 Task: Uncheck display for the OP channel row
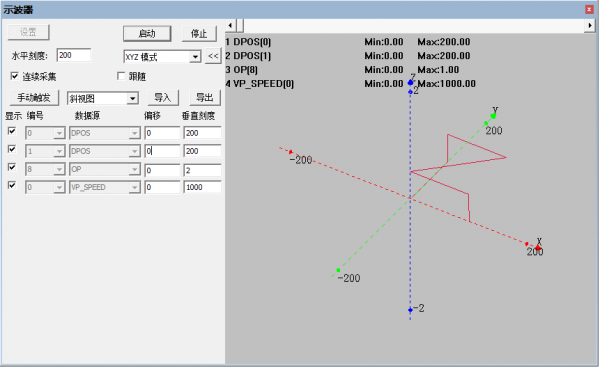pos(12,167)
